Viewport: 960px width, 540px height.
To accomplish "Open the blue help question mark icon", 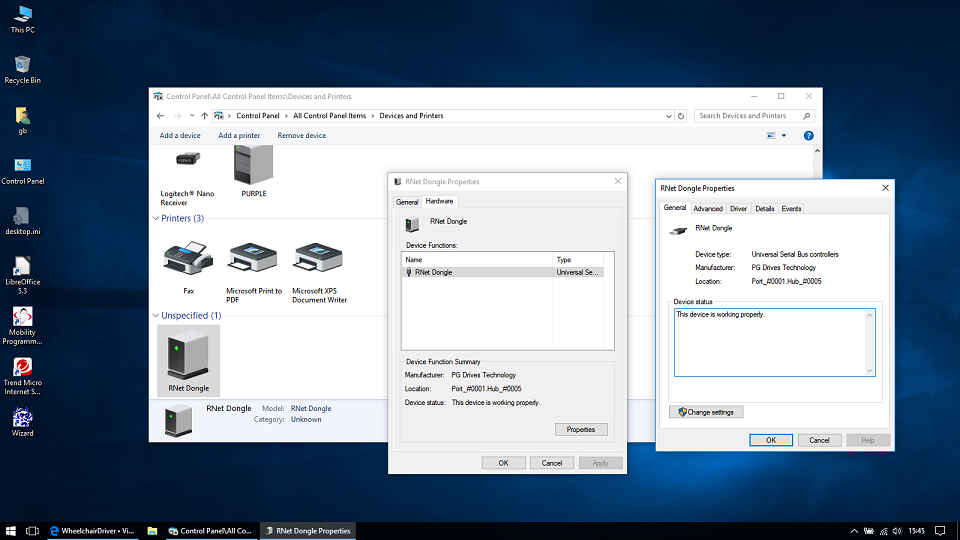I will [x=808, y=136].
